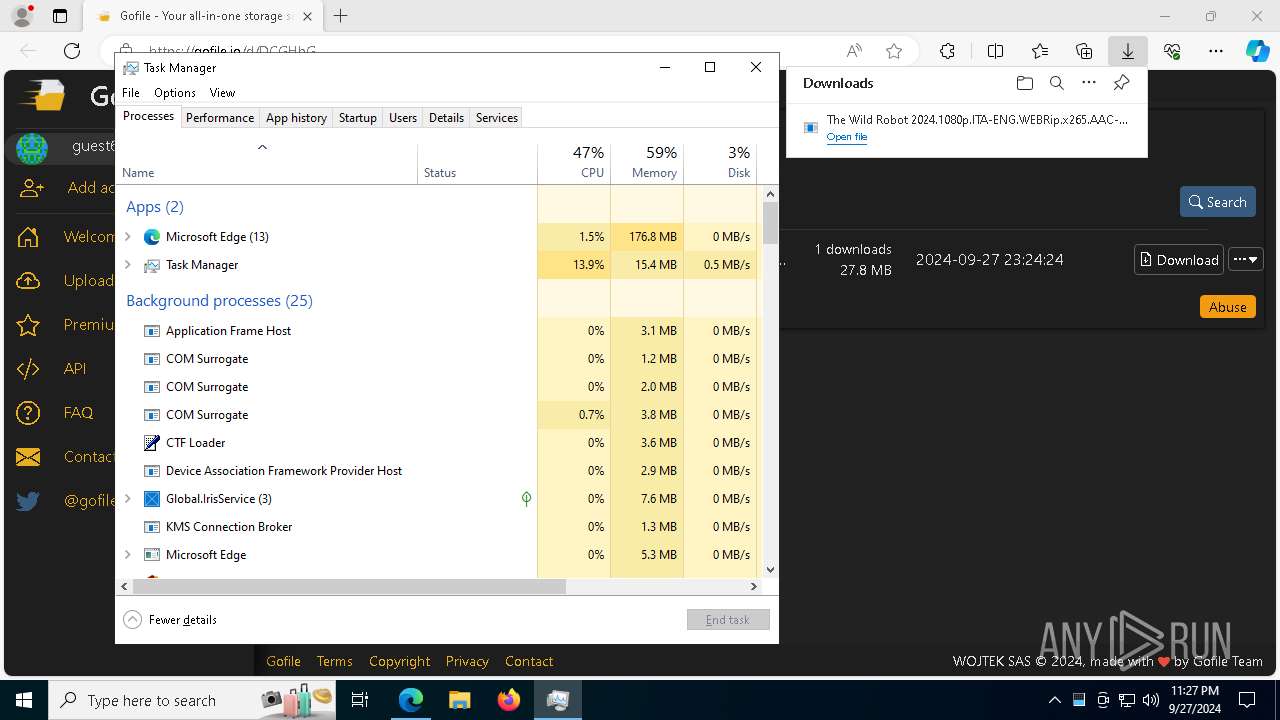Open Copyright link in footer
The image size is (1280, 720).
click(x=399, y=661)
